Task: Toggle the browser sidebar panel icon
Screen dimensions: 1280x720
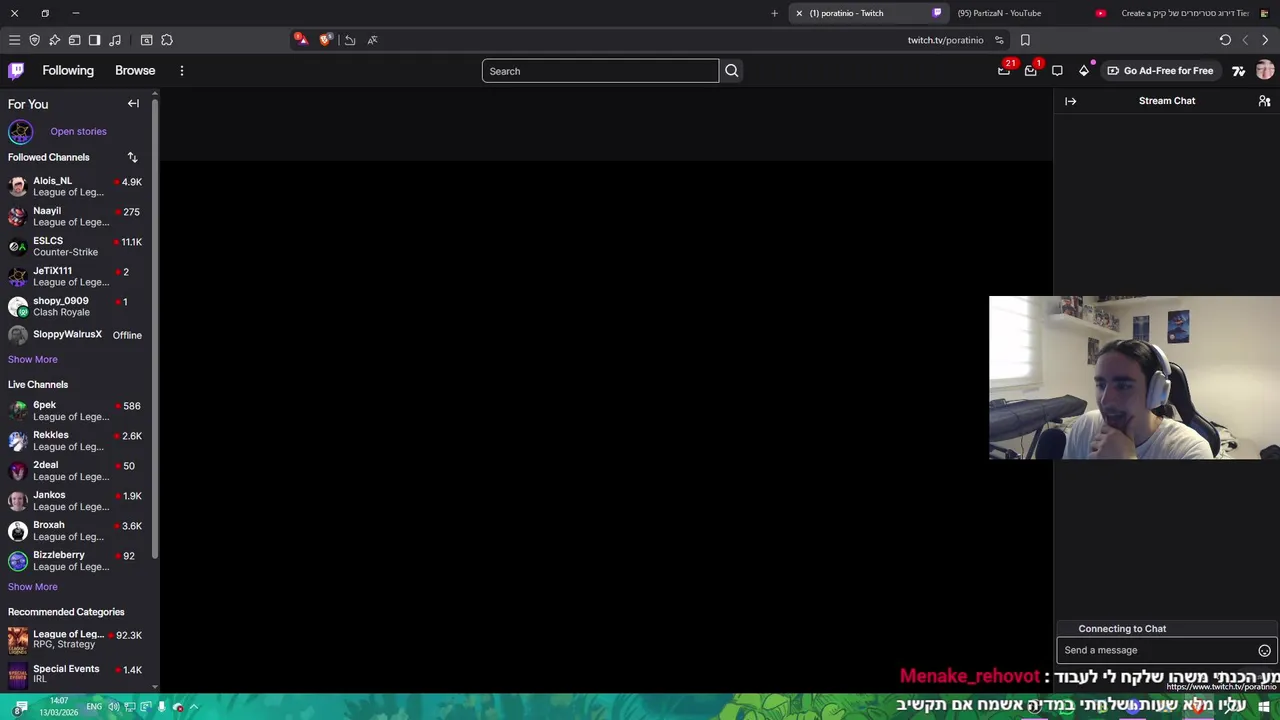Action: click(94, 40)
